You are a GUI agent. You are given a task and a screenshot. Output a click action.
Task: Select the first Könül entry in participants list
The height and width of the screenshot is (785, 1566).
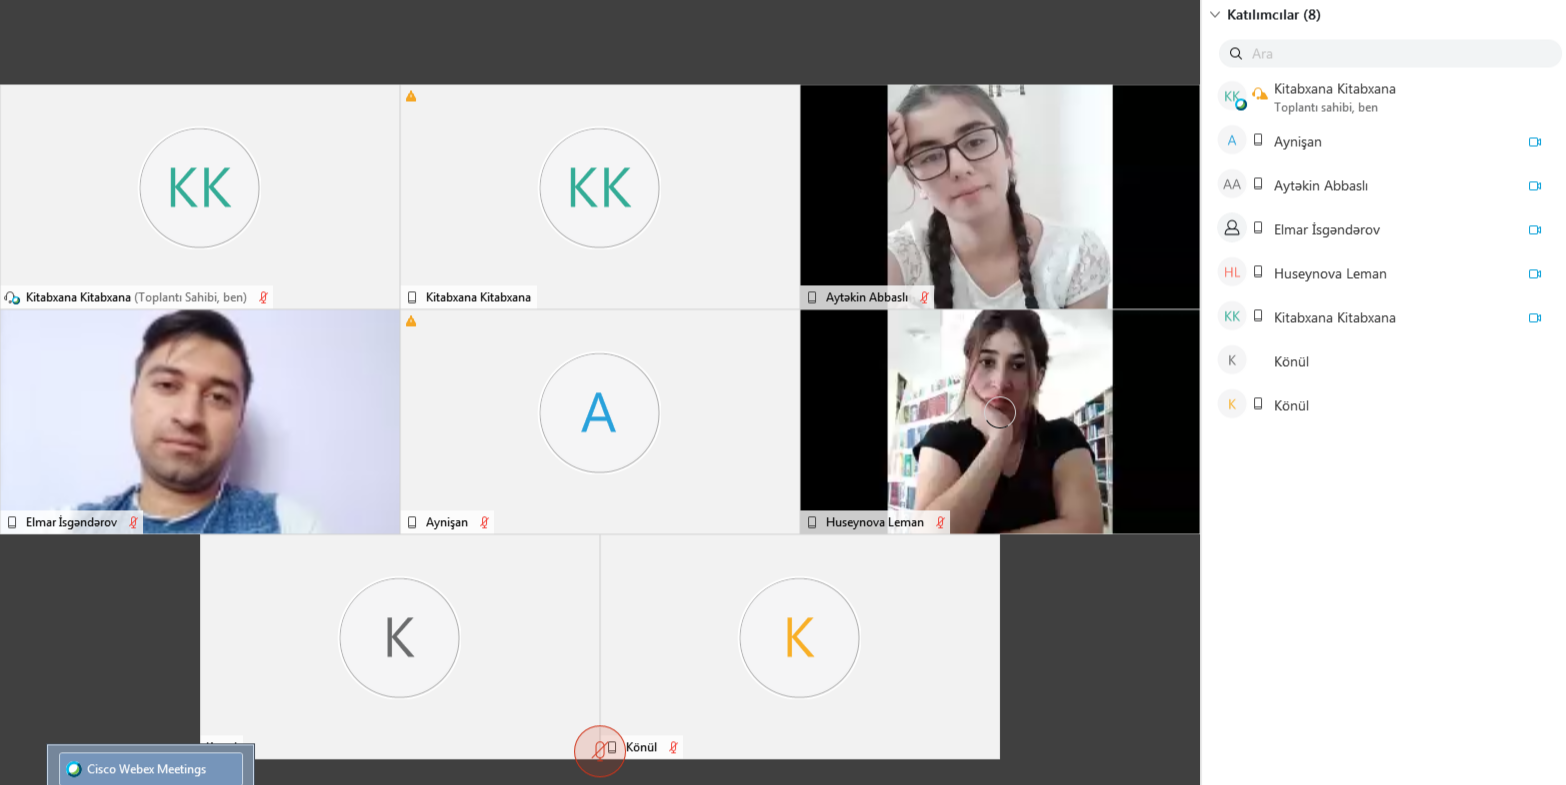1291,362
